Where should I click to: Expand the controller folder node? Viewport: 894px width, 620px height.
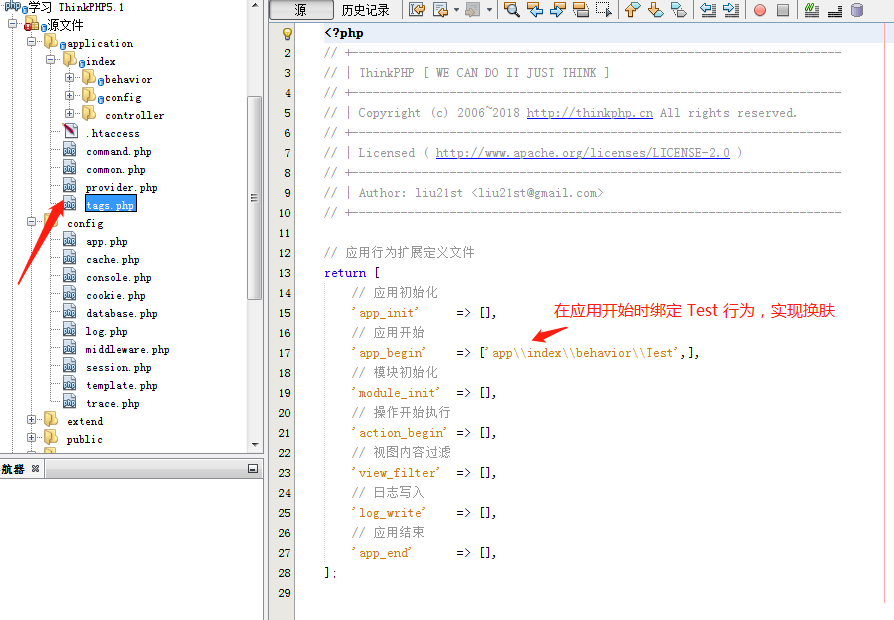tap(69, 113)
